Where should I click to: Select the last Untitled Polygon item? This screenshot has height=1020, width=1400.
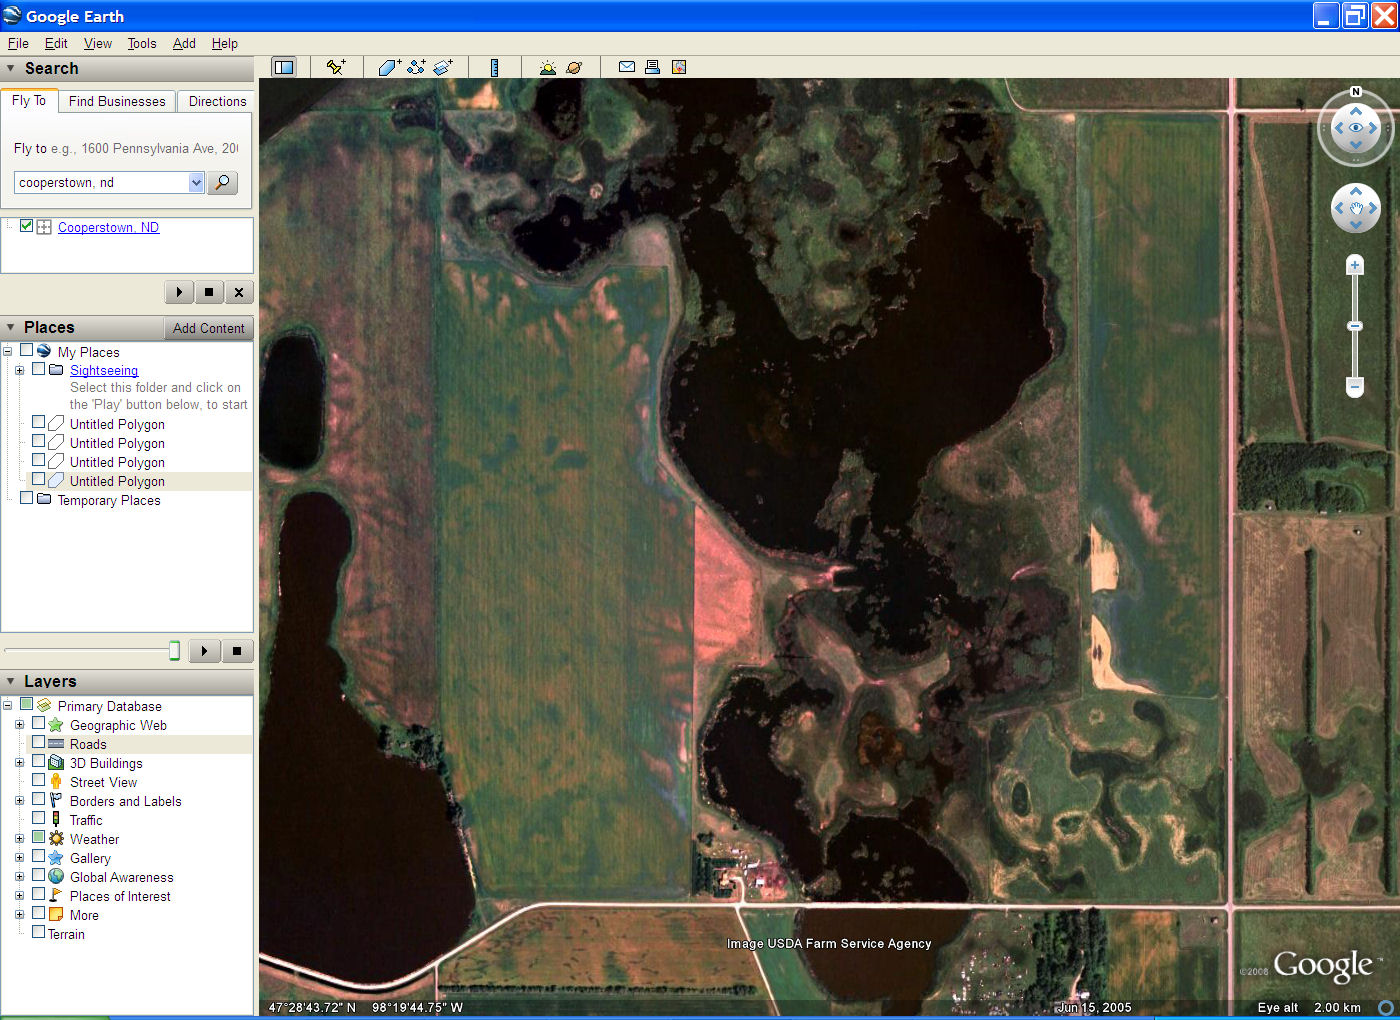117,481
